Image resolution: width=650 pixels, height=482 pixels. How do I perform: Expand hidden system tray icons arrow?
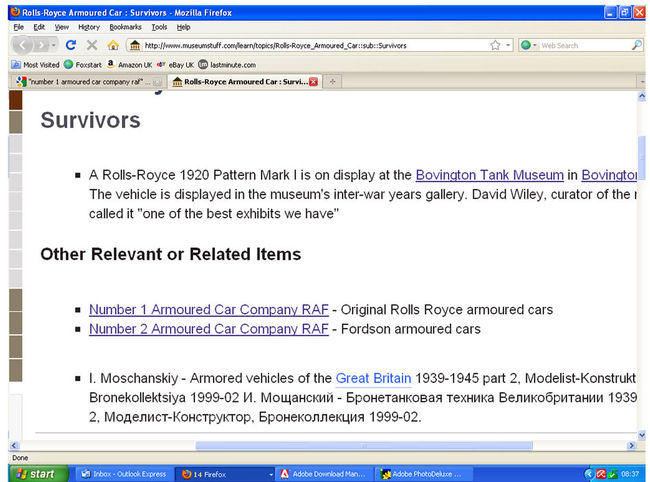pos(589,474)
